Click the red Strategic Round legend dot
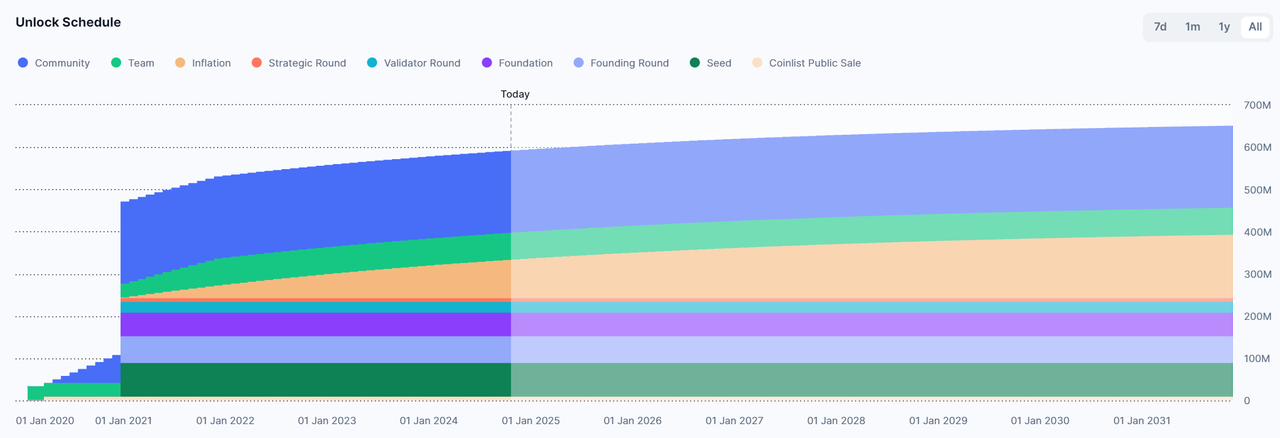 (x=257, y=63)
